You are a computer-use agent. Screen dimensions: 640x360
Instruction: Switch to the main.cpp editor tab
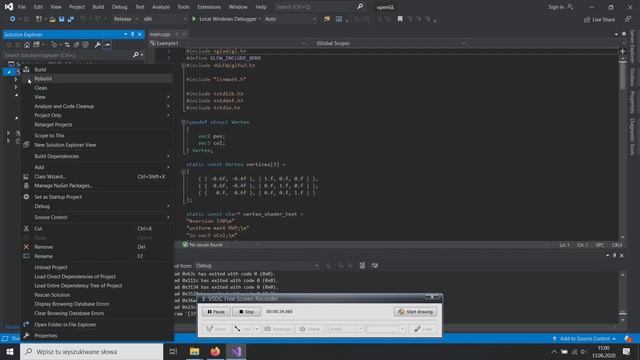click(x=160, y=34)
